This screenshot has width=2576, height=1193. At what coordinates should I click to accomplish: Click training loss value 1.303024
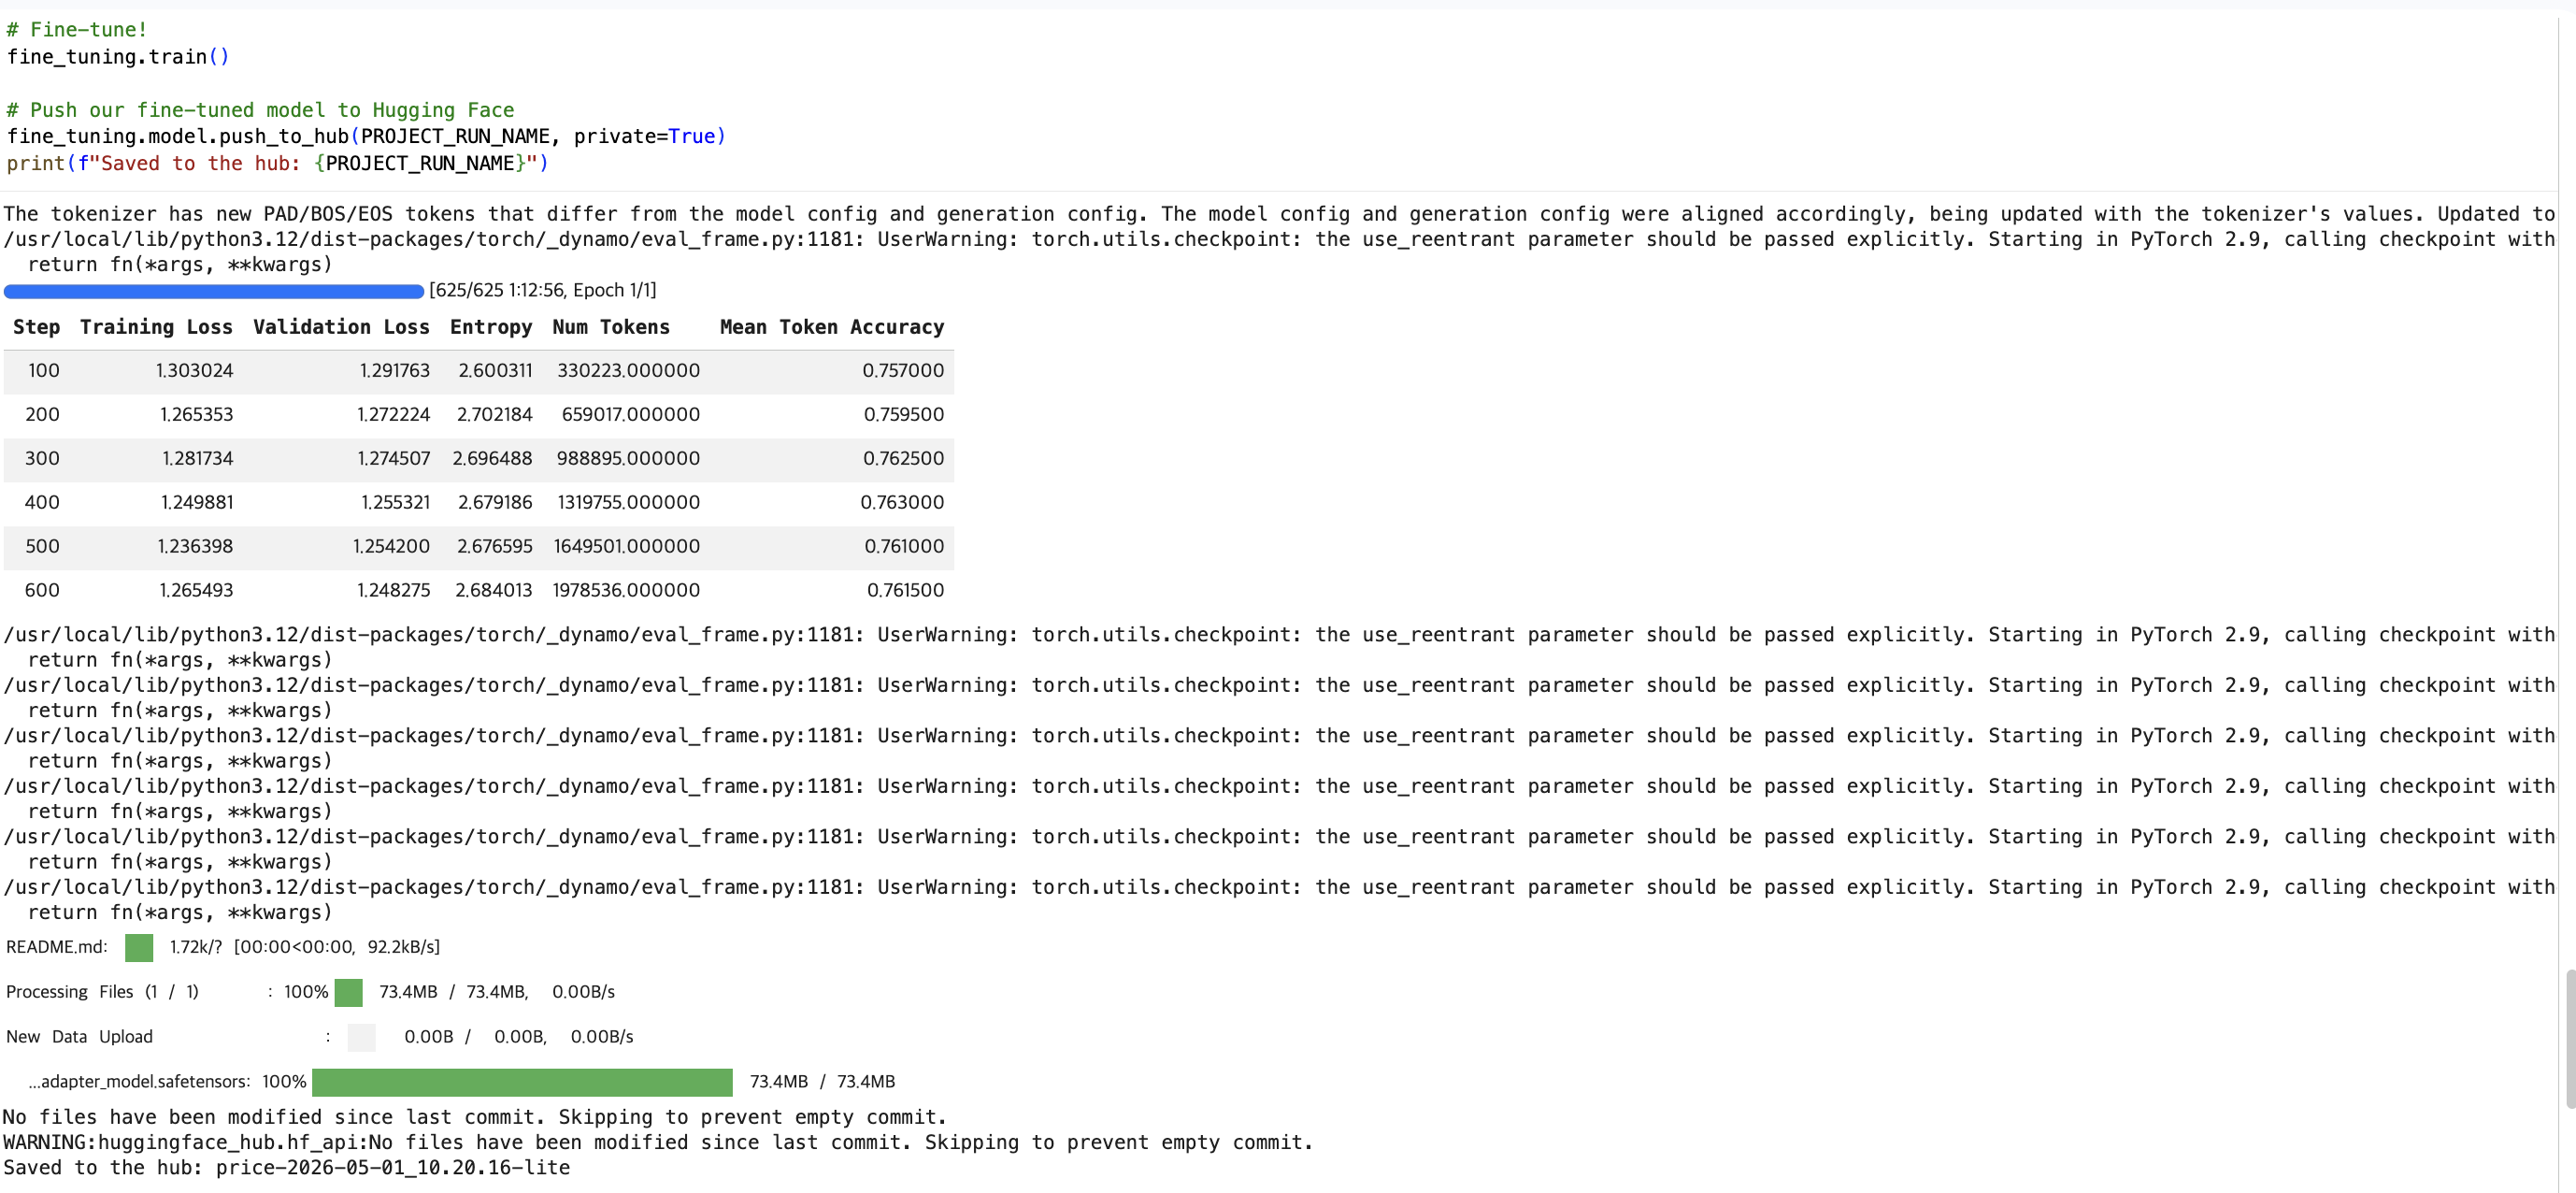pos(194,370)
